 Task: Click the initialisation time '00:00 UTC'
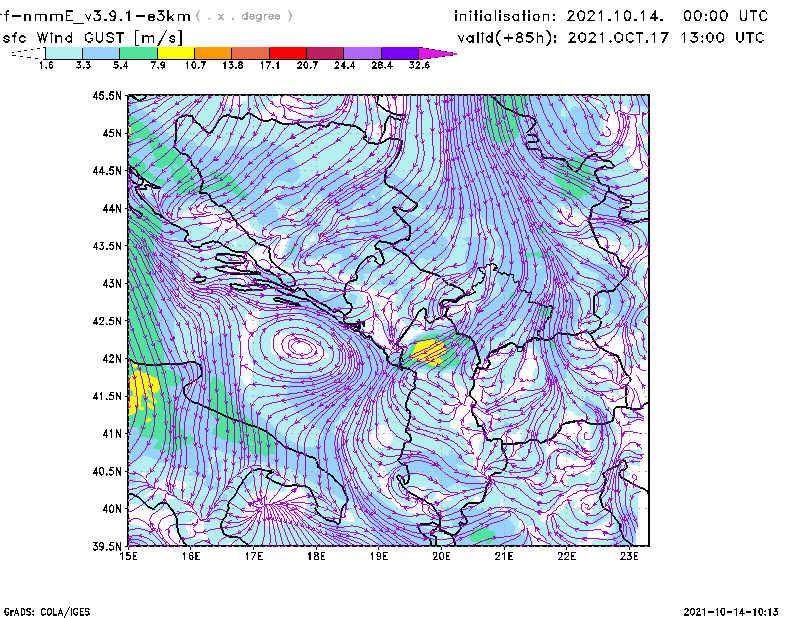click(726, 16)
